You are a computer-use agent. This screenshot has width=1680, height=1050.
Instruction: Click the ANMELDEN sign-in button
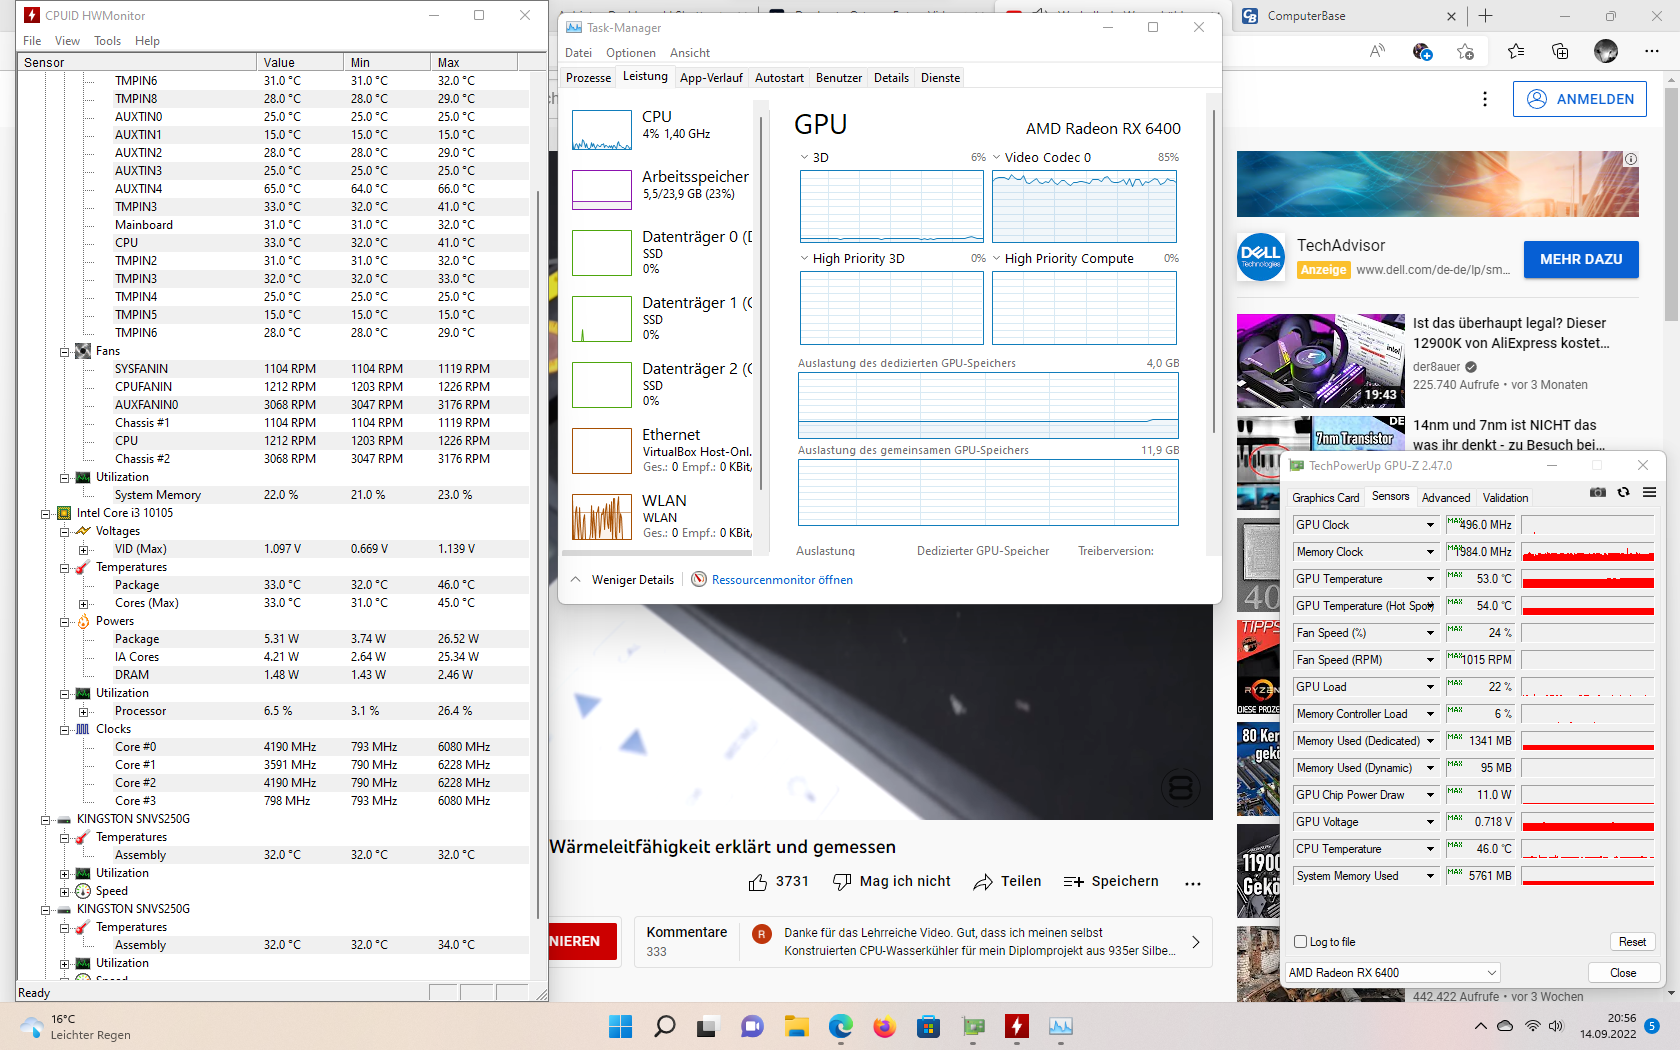1580,99
